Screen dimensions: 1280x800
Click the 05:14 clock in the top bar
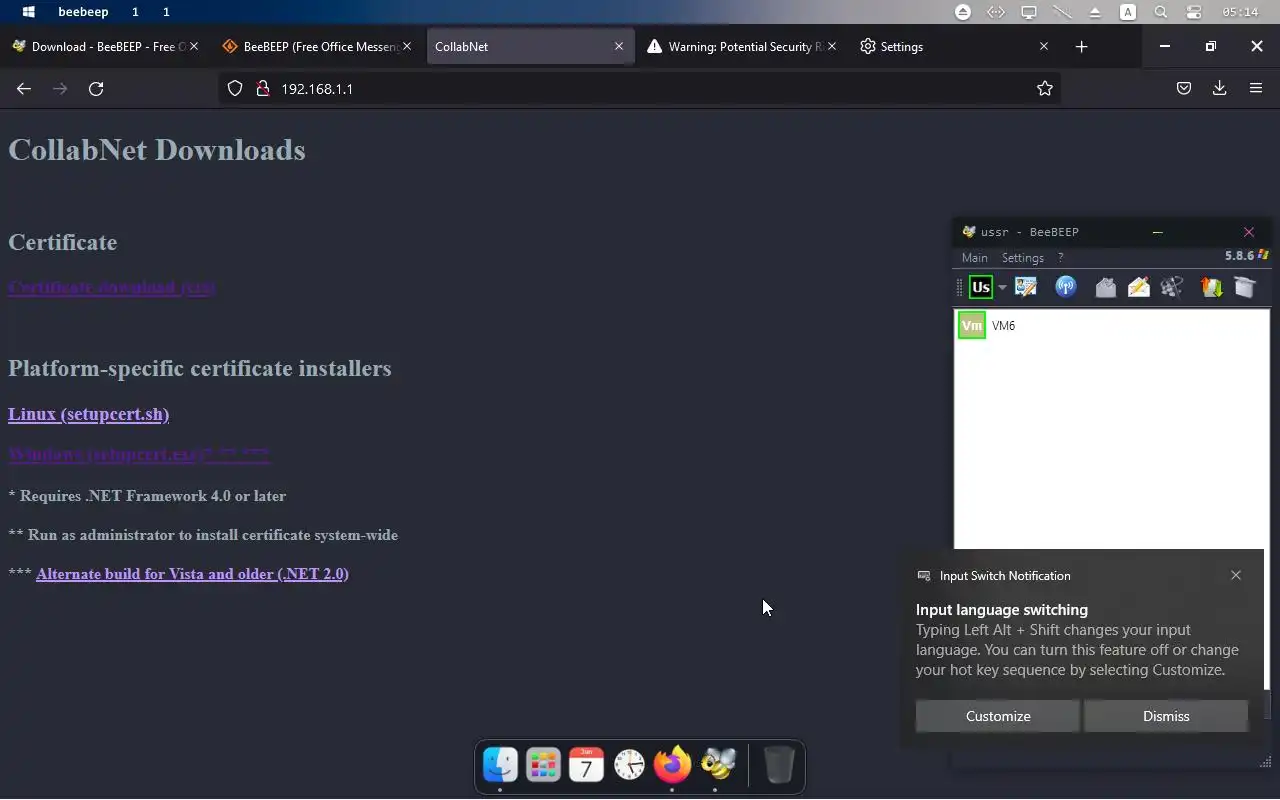(x=1240, y=12)
